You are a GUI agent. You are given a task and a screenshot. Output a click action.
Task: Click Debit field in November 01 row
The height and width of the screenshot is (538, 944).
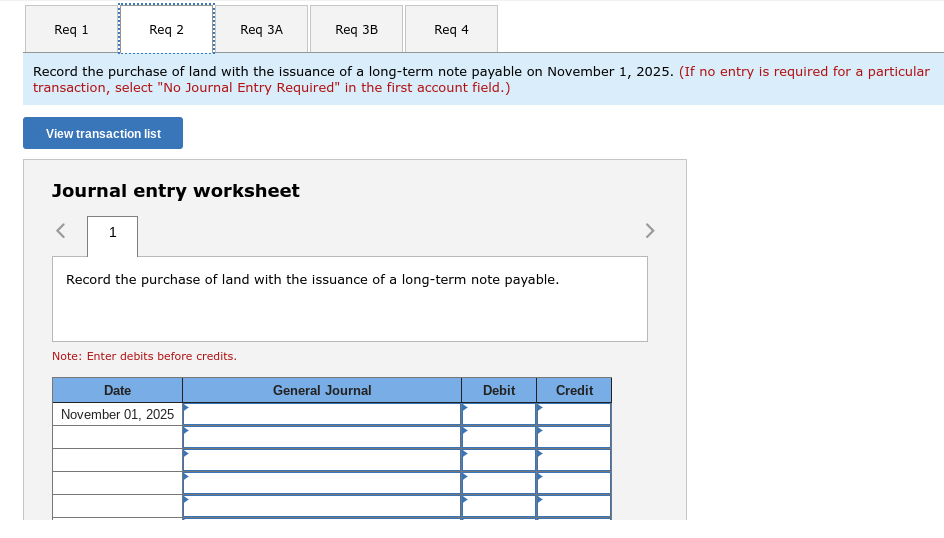pyautogui.click(x=498, y=414)
